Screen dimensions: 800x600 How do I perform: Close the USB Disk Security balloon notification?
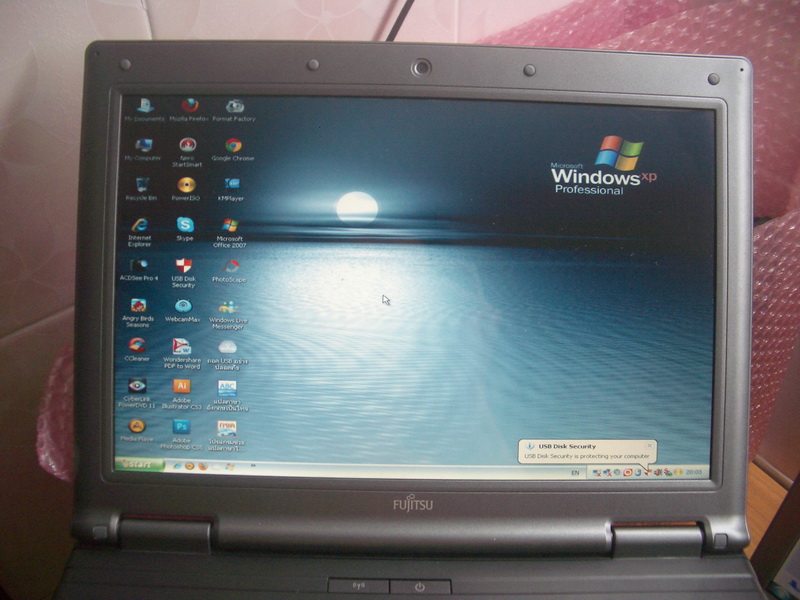point(648,445)
